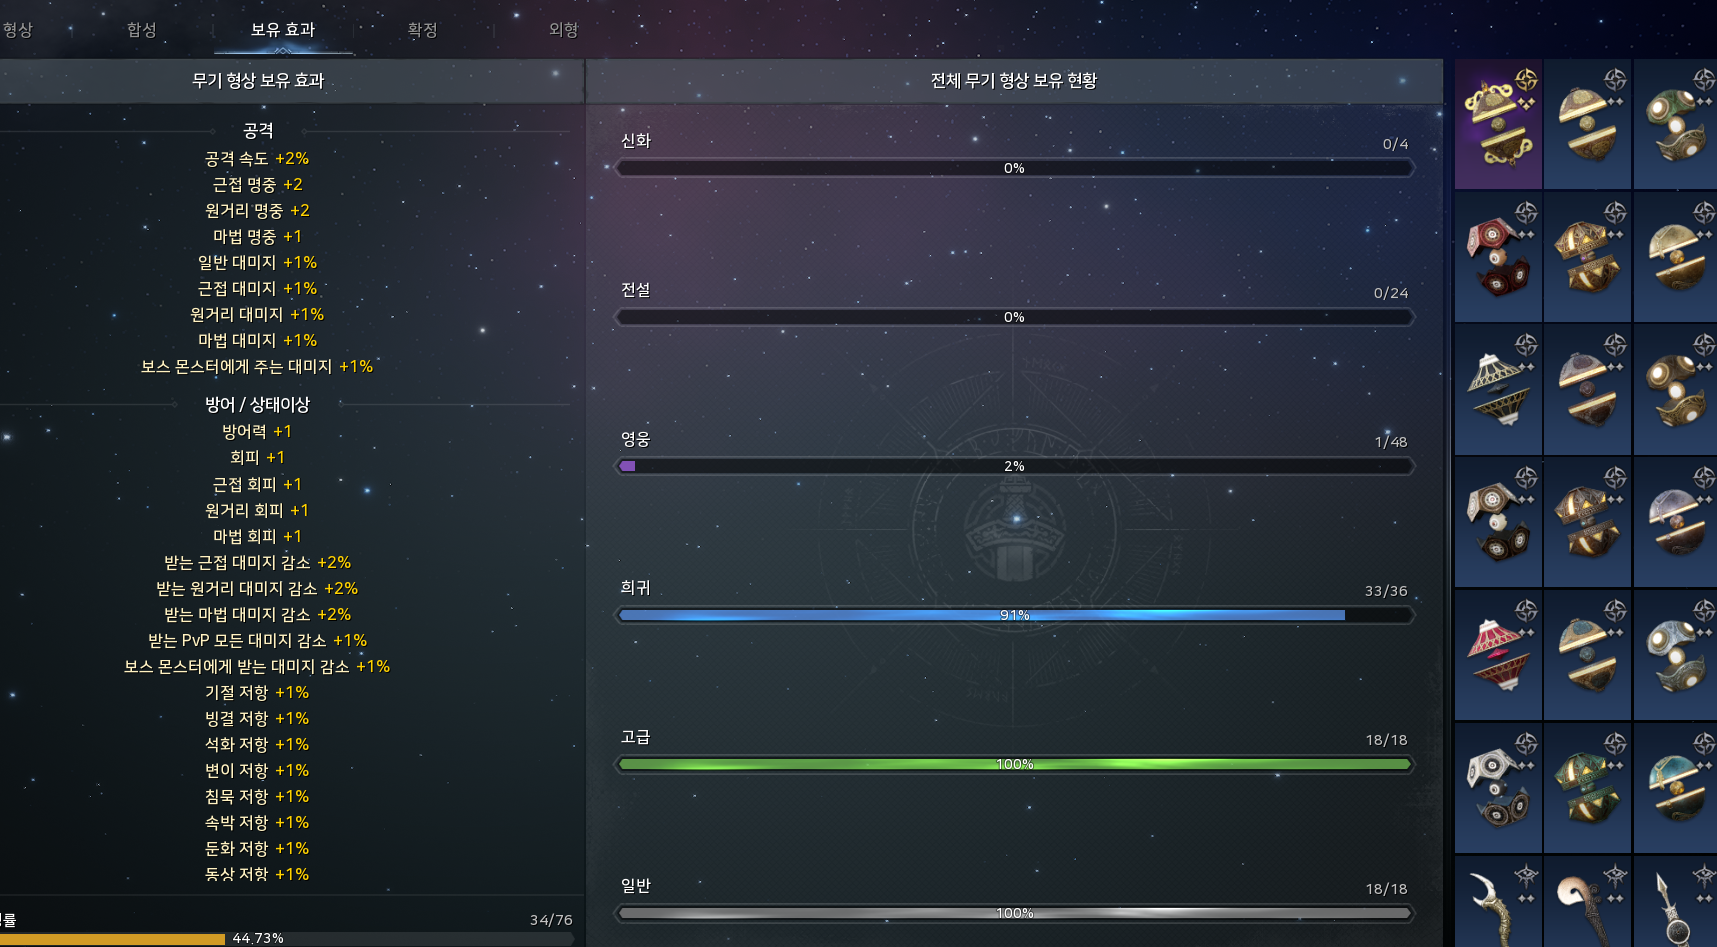Click the eye emblem badge on the curled staff card

tap(1615, 876)
